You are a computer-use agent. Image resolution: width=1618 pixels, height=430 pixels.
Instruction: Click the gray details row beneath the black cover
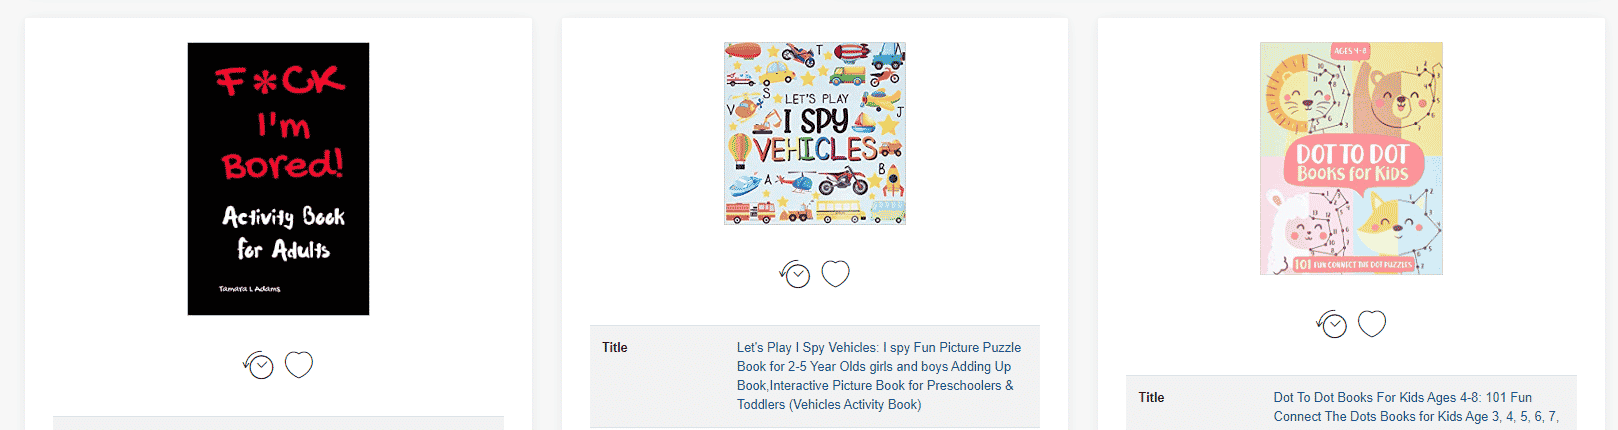click(278, 423)
